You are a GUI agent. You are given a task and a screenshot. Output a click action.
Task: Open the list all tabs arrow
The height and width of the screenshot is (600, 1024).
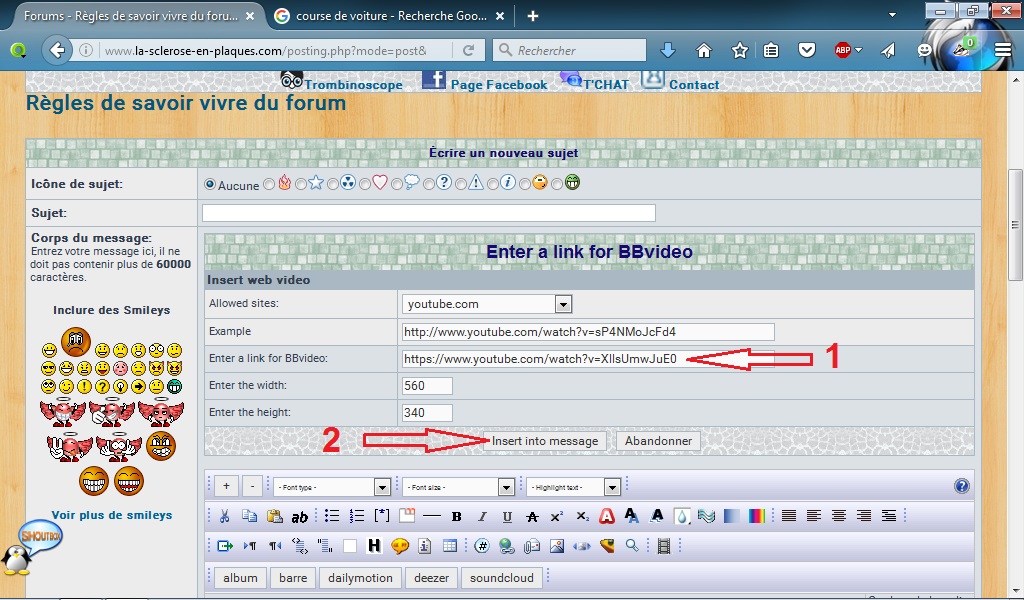pos(892,14)
